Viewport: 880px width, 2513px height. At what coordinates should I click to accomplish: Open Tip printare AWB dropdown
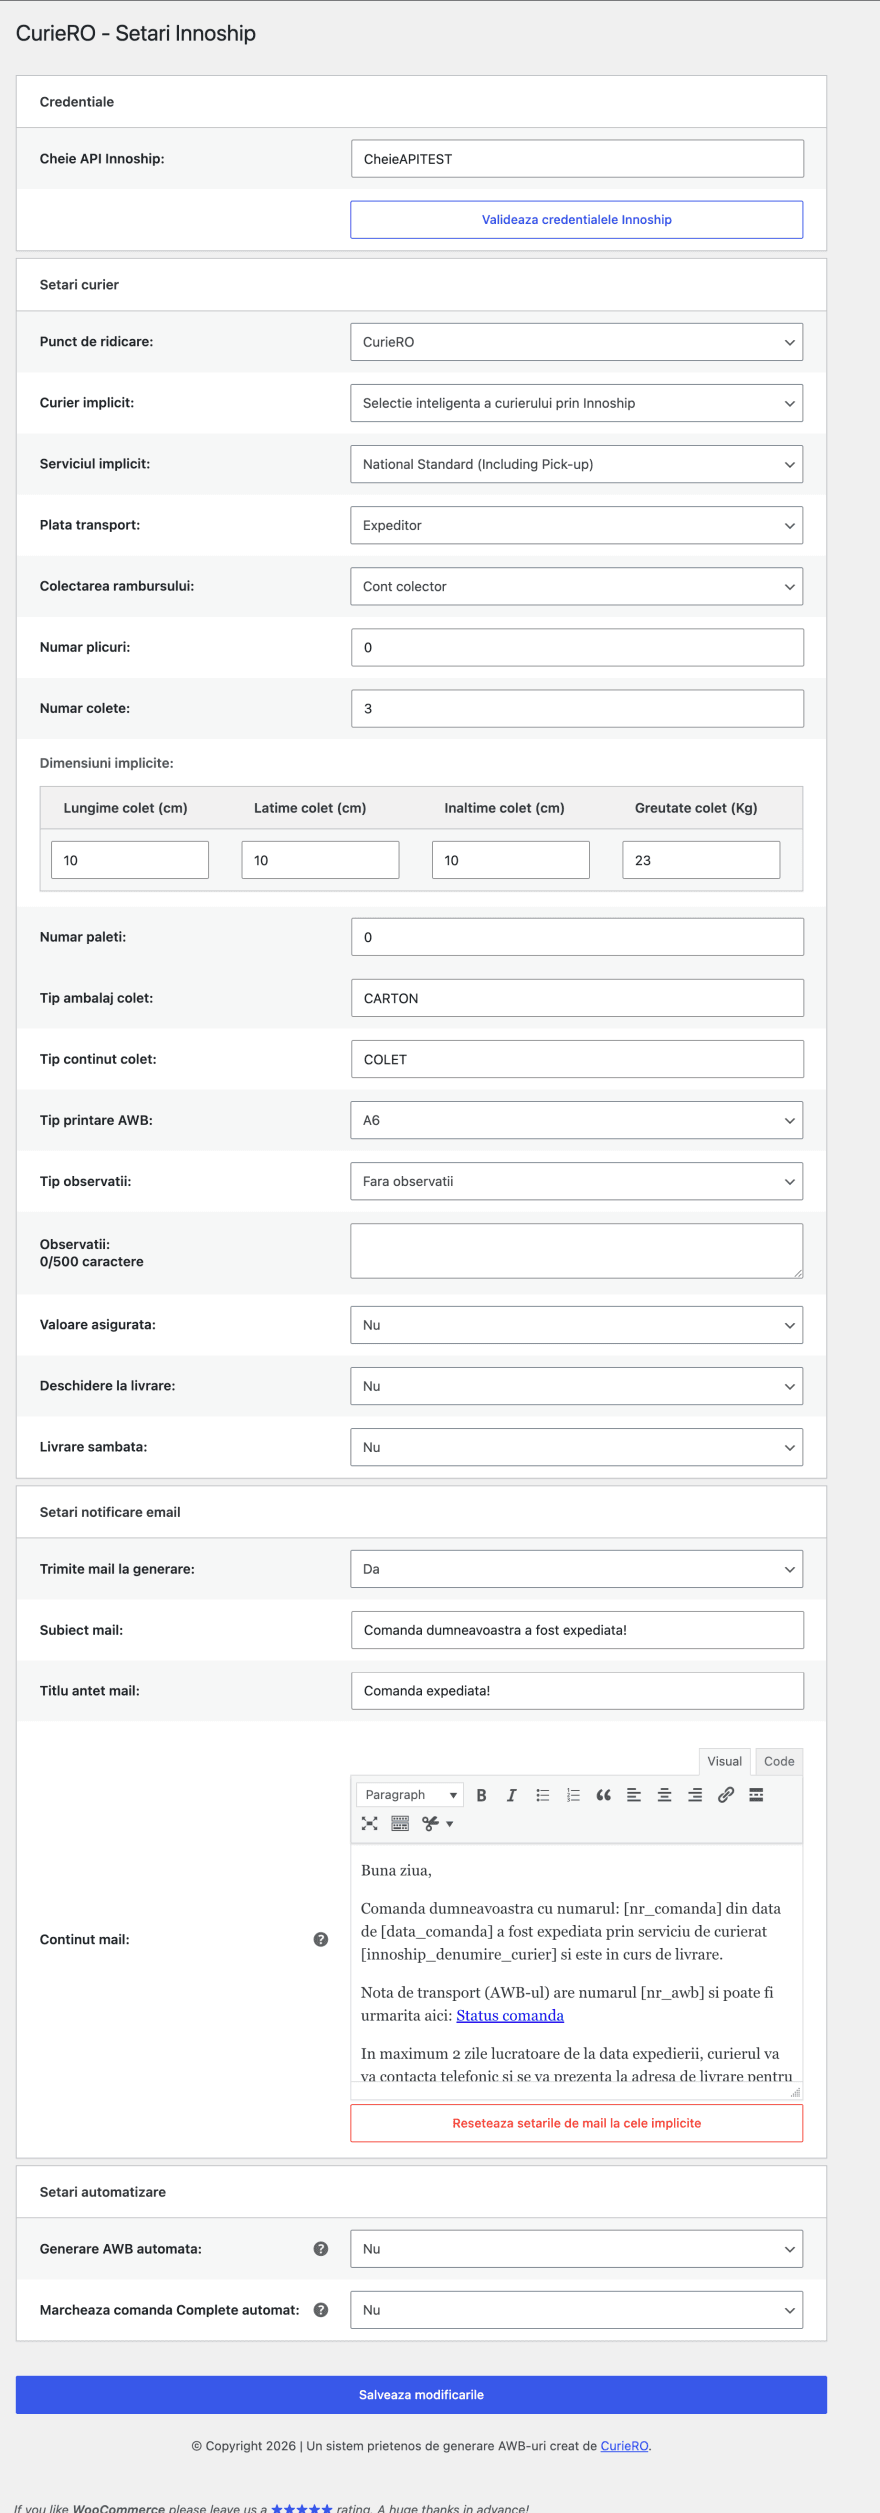point(576,1120)
